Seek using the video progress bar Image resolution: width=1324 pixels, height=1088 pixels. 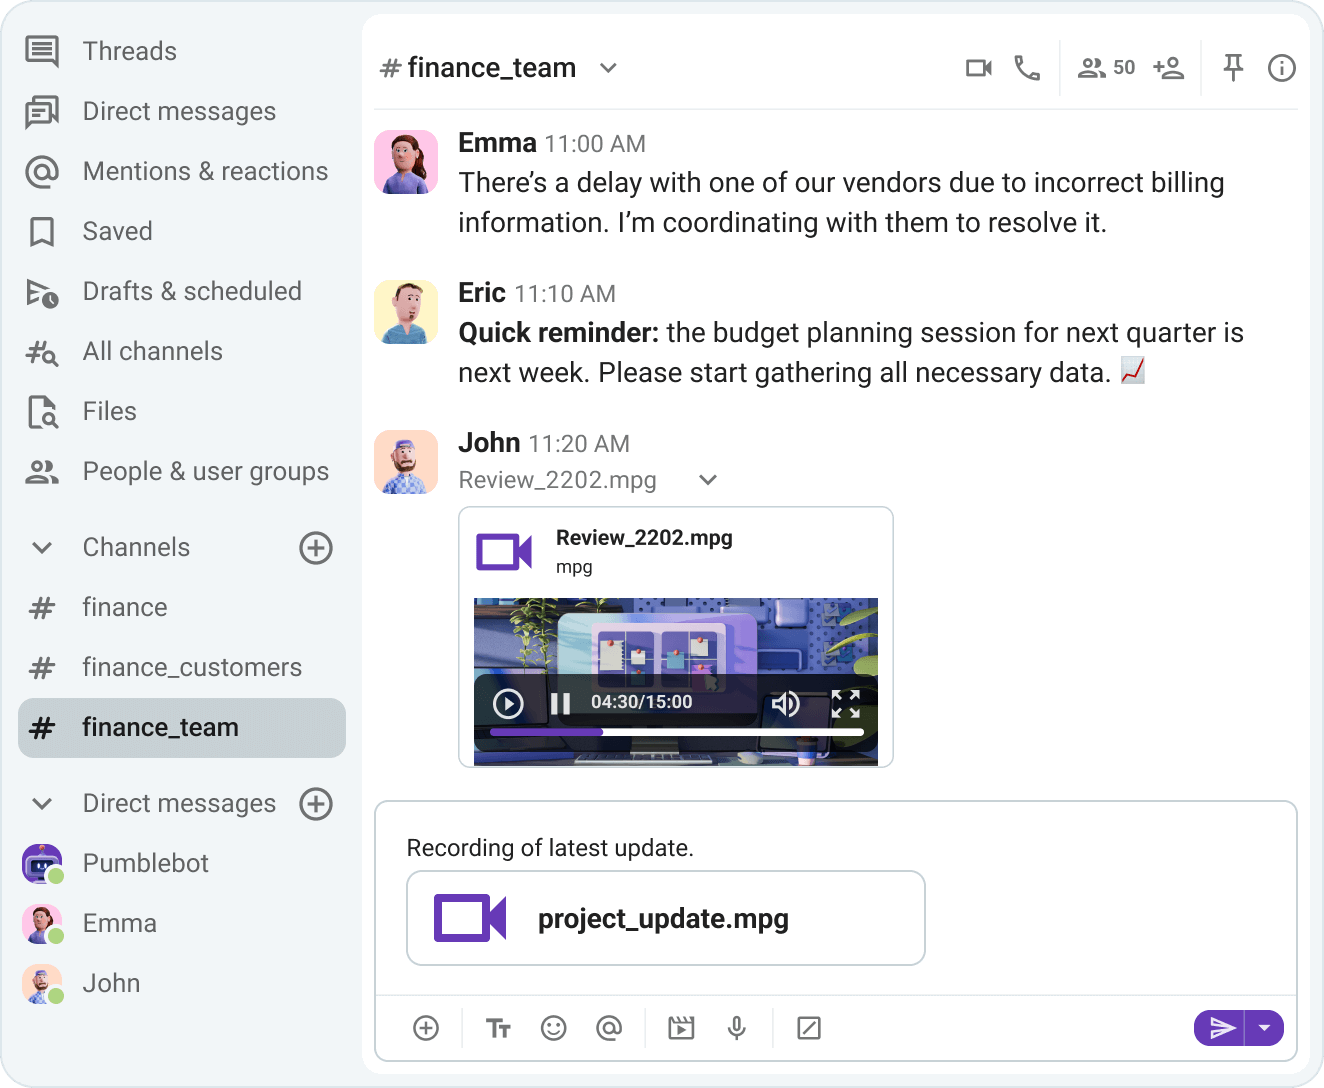coord(680,732)
